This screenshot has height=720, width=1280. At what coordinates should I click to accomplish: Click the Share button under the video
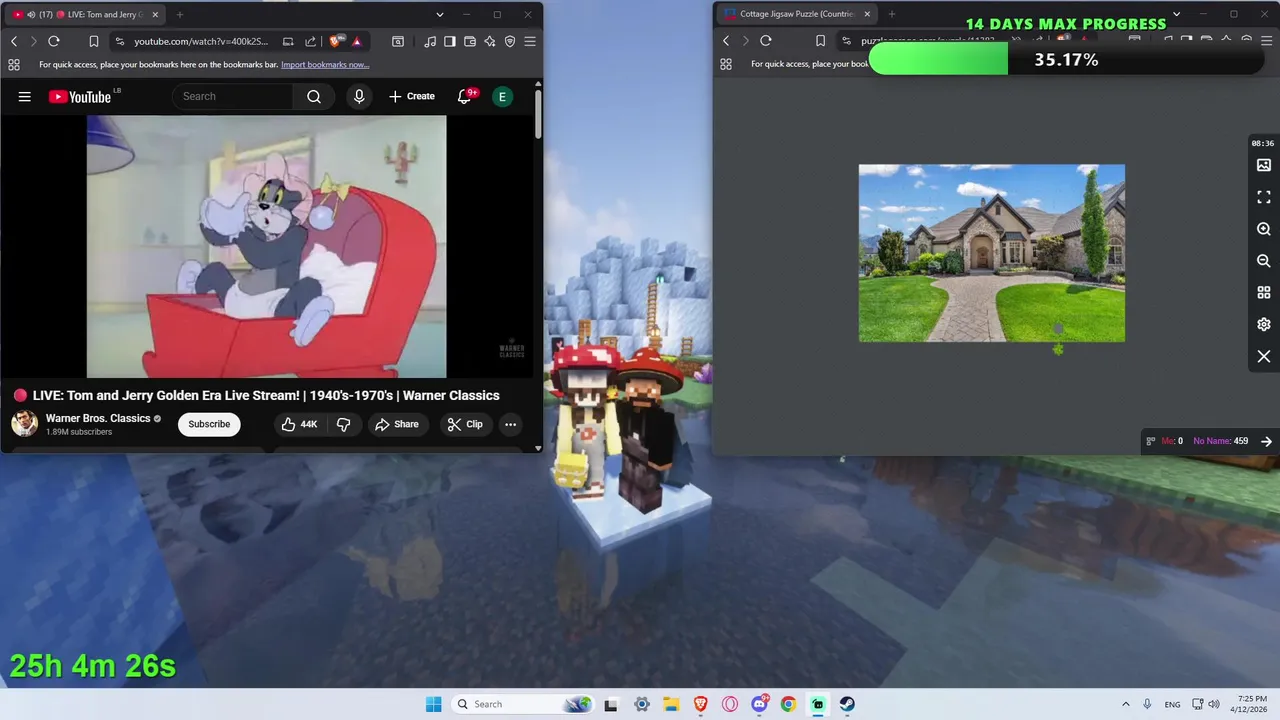(x=397, y=424)
